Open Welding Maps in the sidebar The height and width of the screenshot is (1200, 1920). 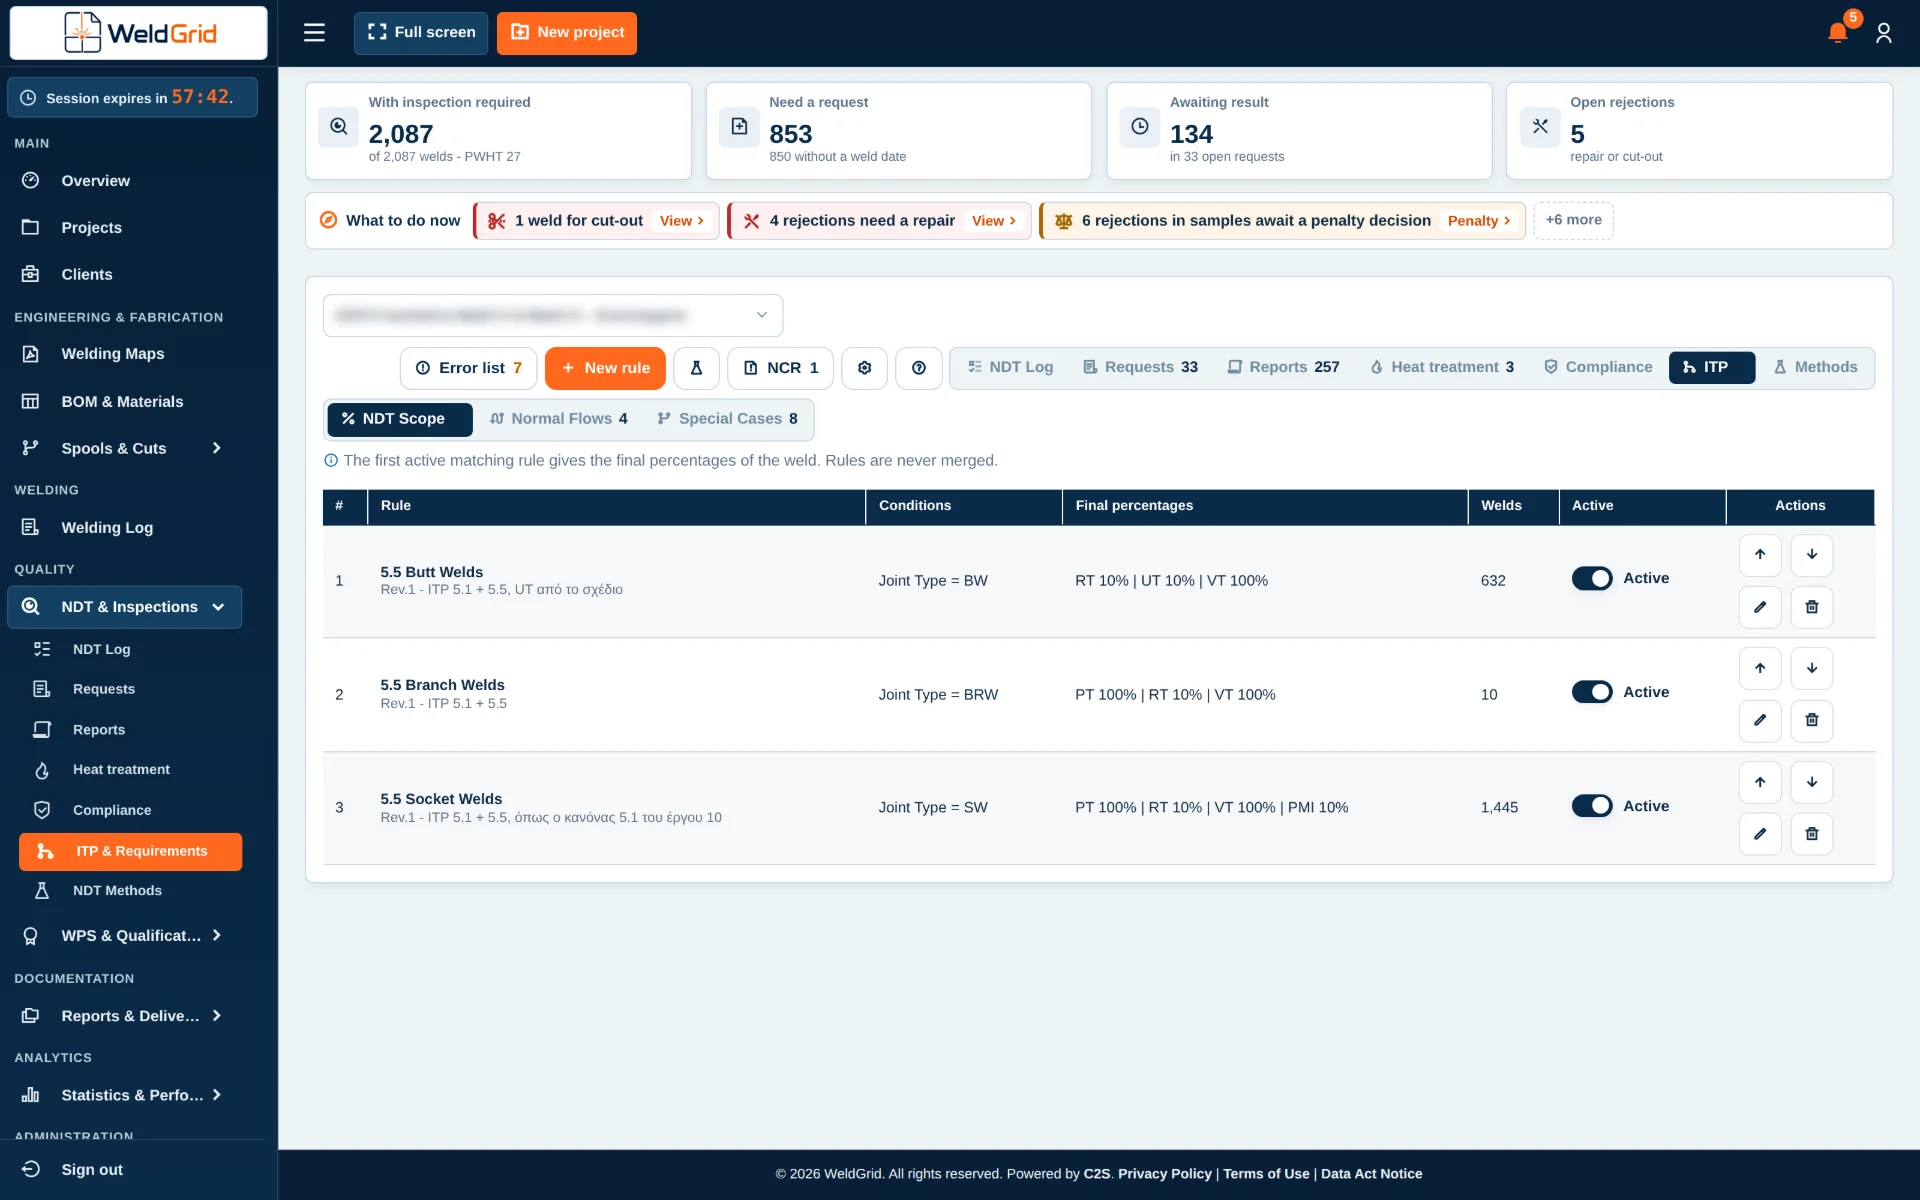[x=125, y=354]
